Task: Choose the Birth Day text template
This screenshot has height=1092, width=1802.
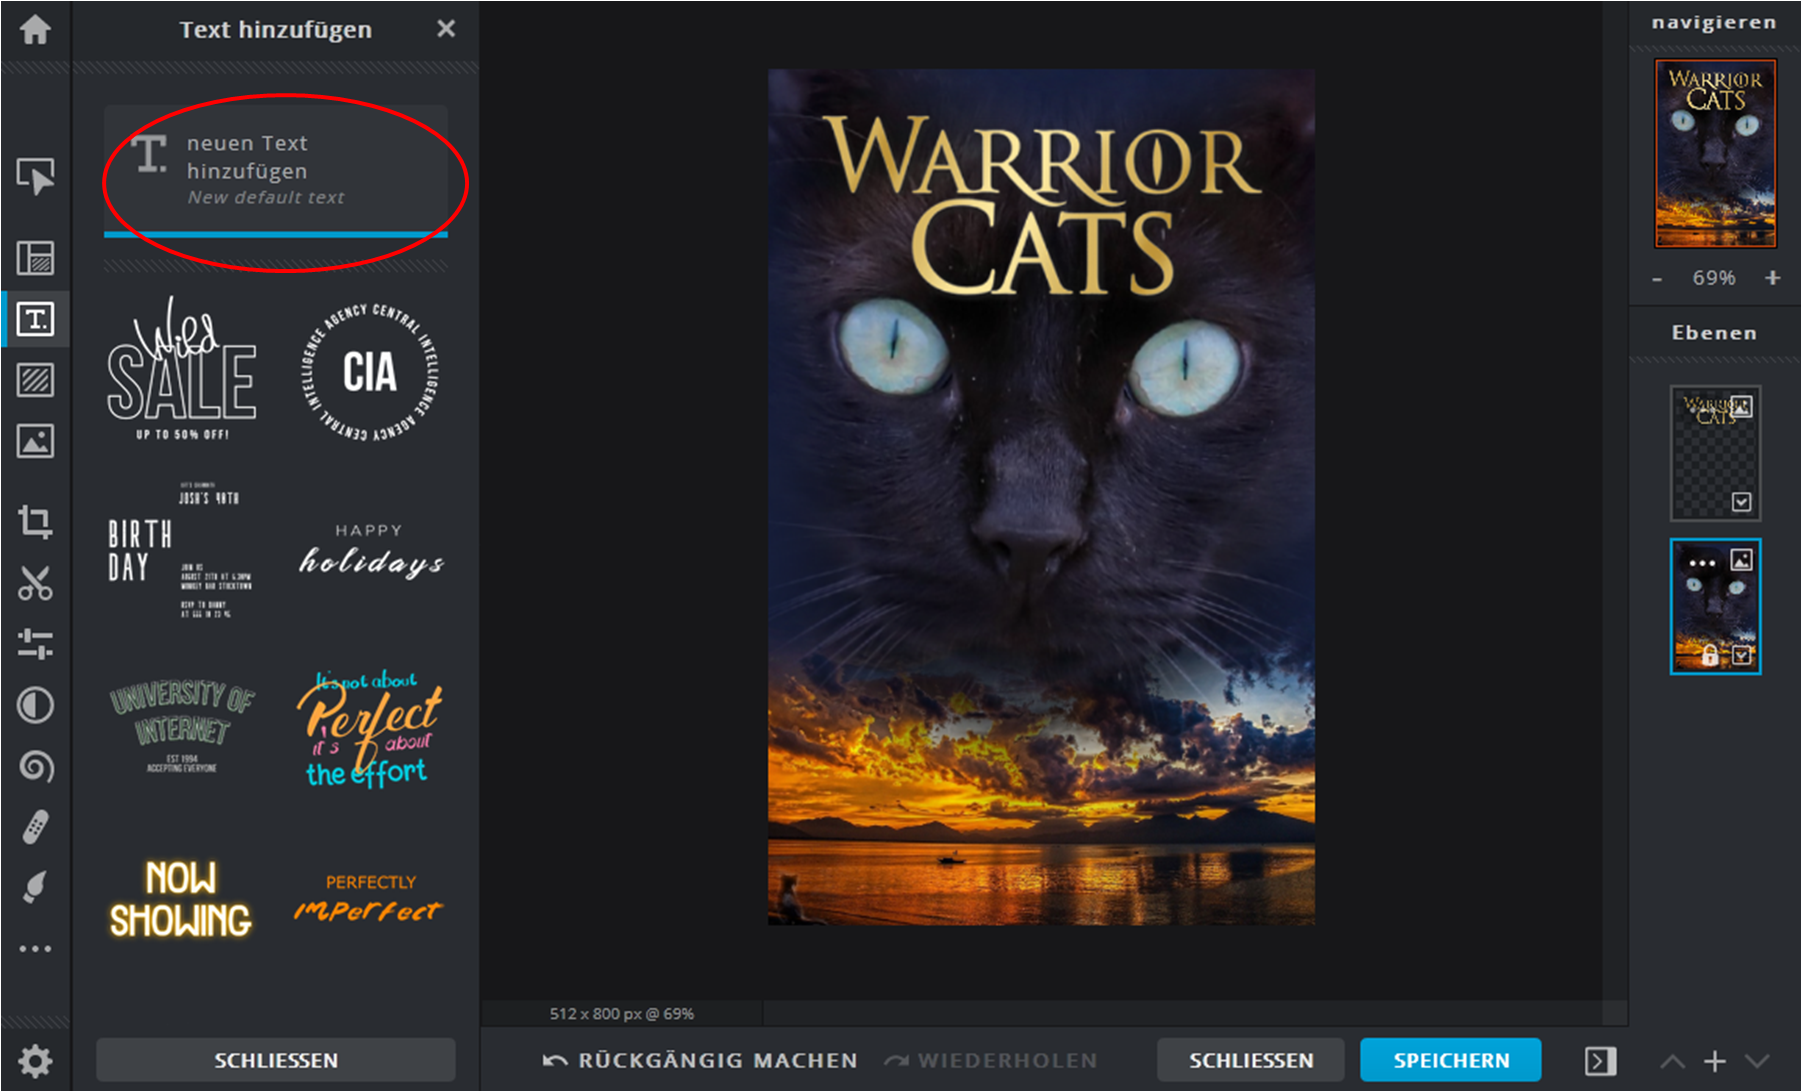Action: tap(180, 550)
